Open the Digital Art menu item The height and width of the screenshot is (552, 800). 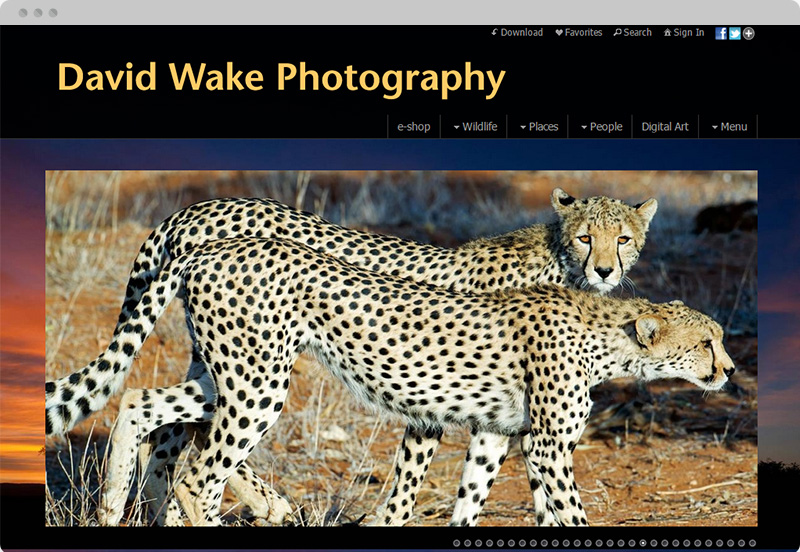(665, 127)
